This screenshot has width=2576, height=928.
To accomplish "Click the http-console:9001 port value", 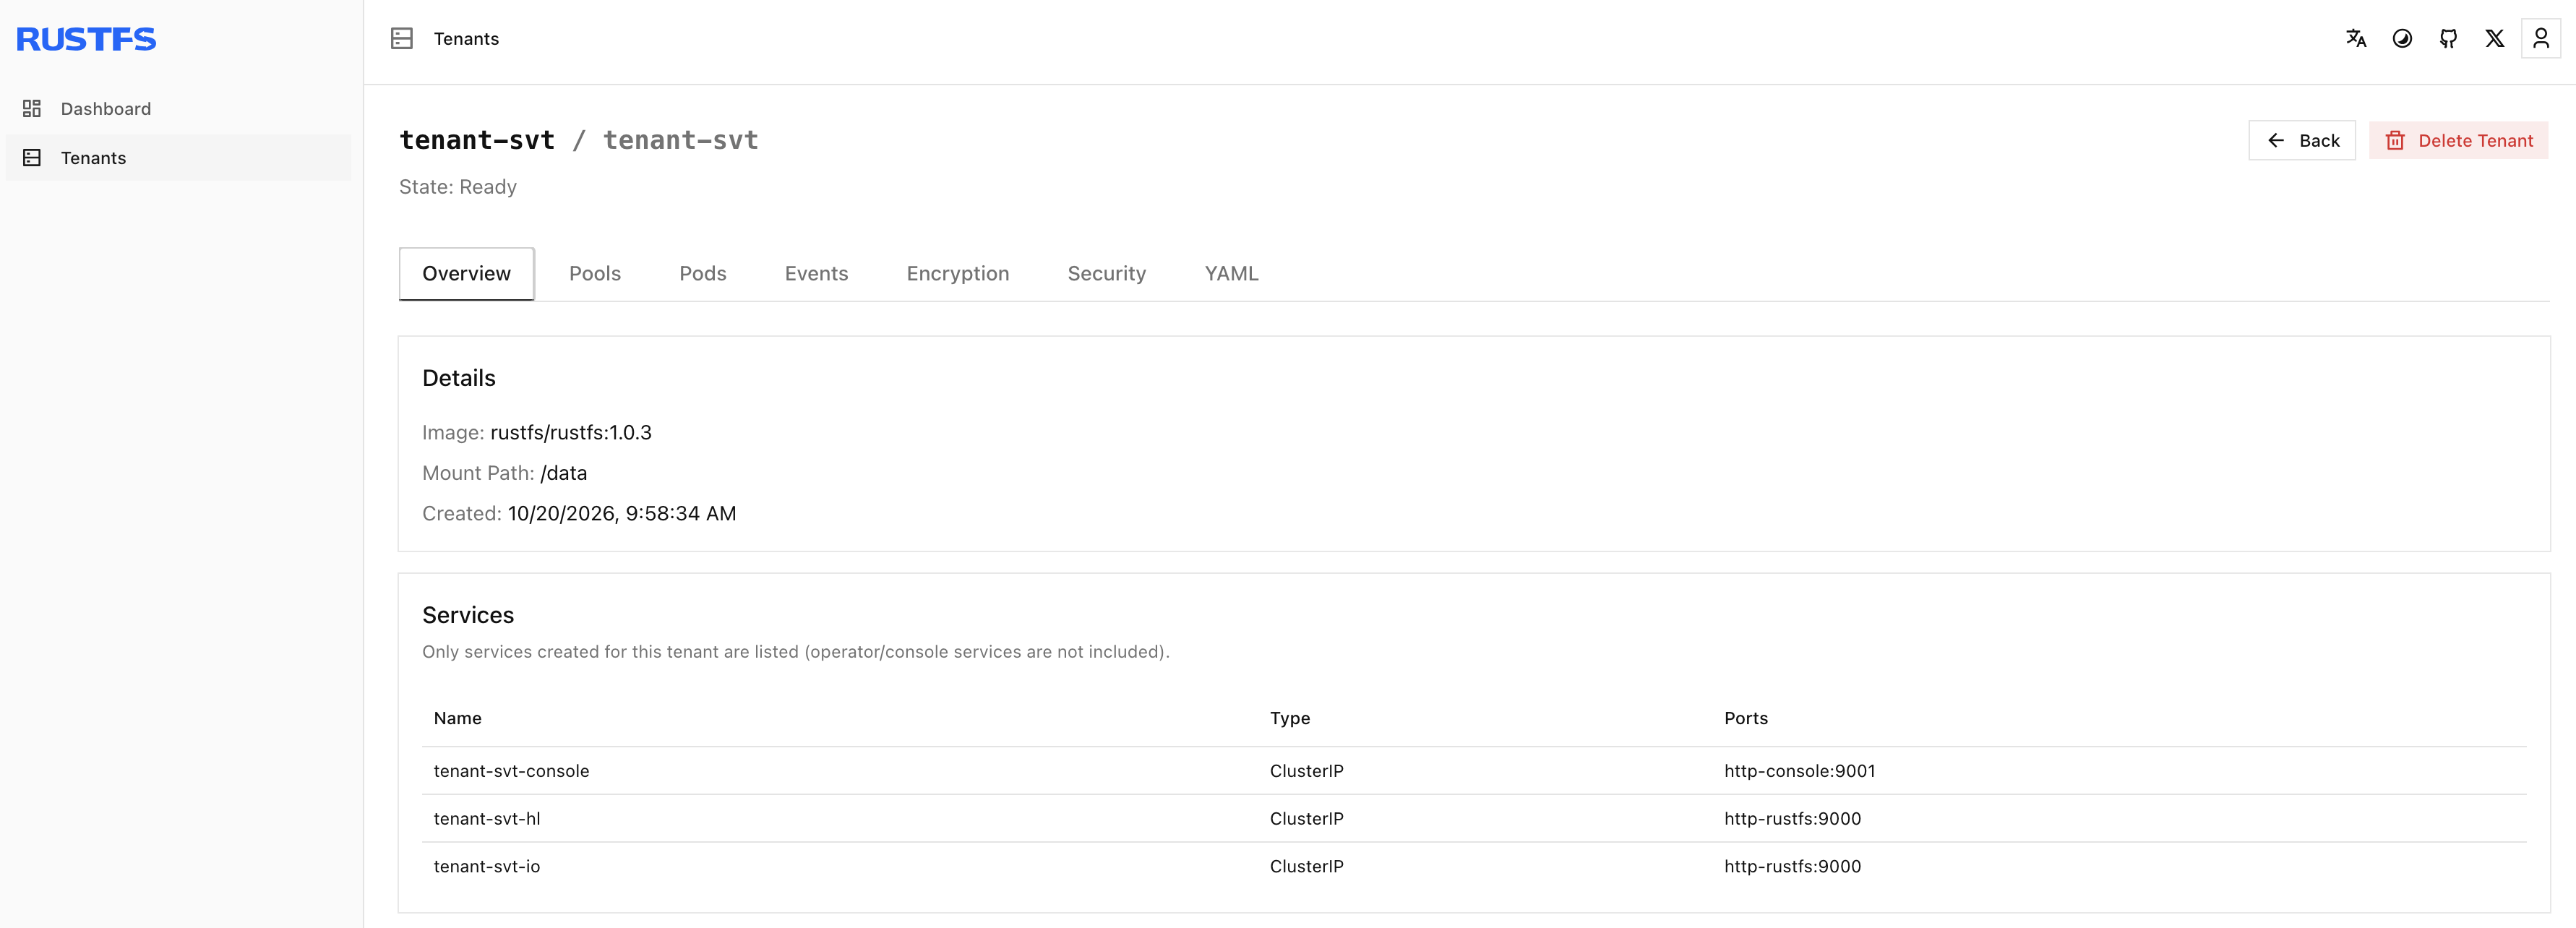I will [1800, 771].
